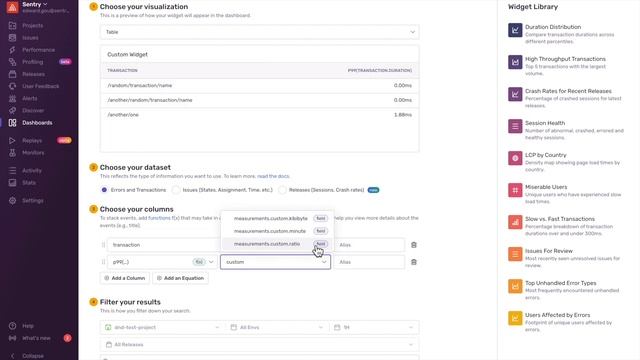Click the Top Unhandled Error Types icon
640x360 pixels.
[x=515, y=286]
